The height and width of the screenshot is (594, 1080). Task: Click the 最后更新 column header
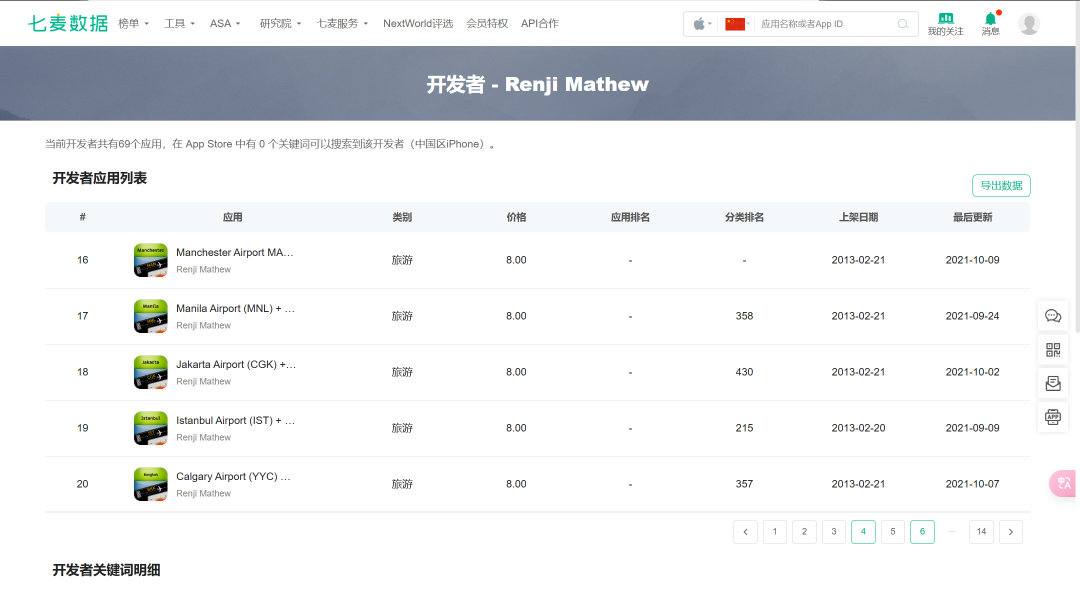point(973,217)
